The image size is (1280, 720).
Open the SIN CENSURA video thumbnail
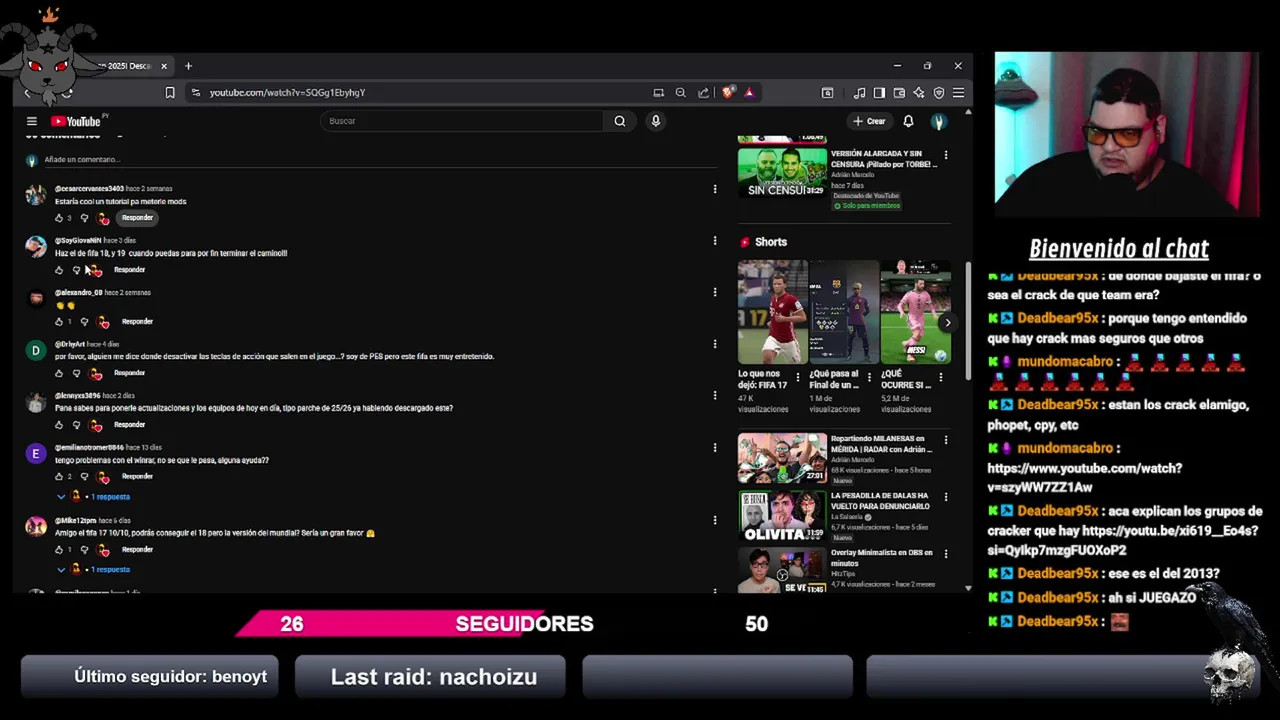click(x=782, y=173)
